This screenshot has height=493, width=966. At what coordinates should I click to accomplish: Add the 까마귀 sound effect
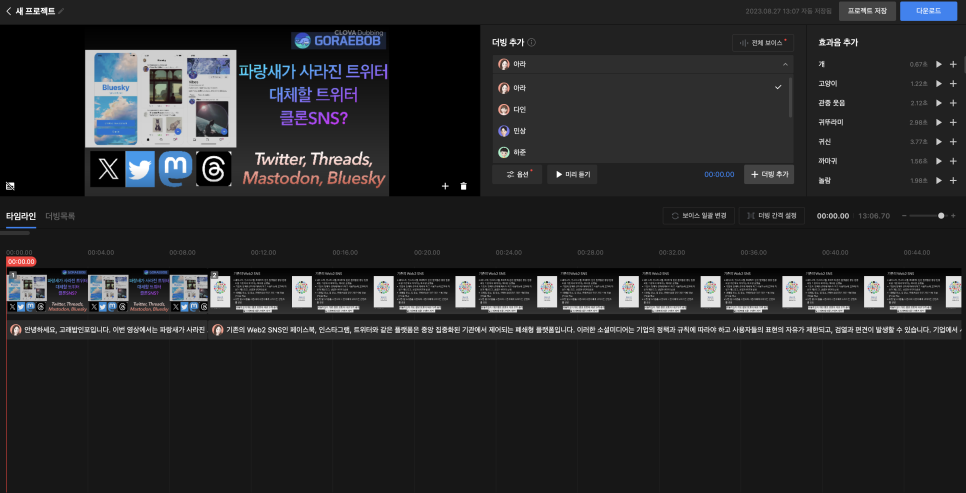953,161
